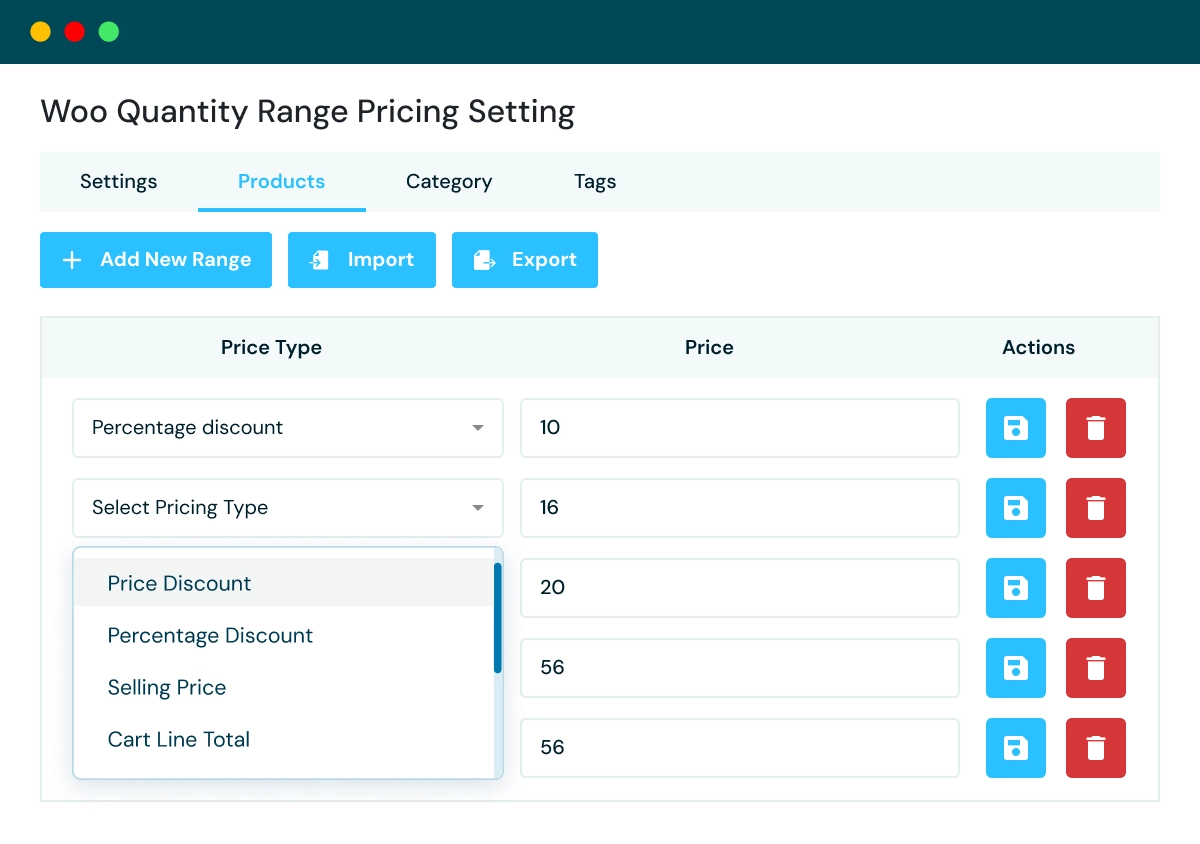1200x844 pixels.
Task: Click the red window control dot
Action: coord(75,32)
